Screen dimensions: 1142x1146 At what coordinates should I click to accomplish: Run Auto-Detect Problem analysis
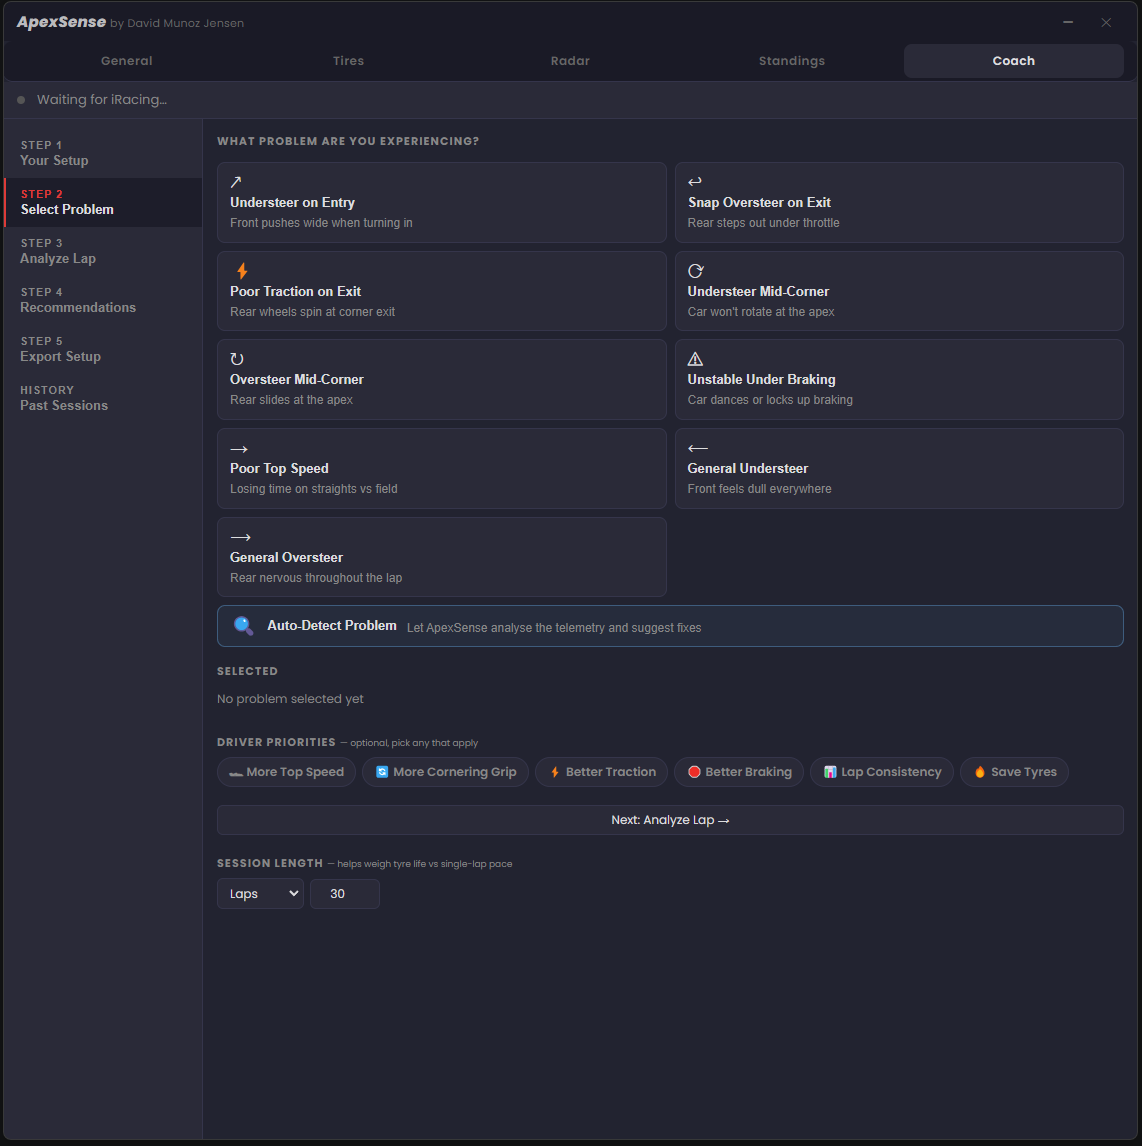670,625
